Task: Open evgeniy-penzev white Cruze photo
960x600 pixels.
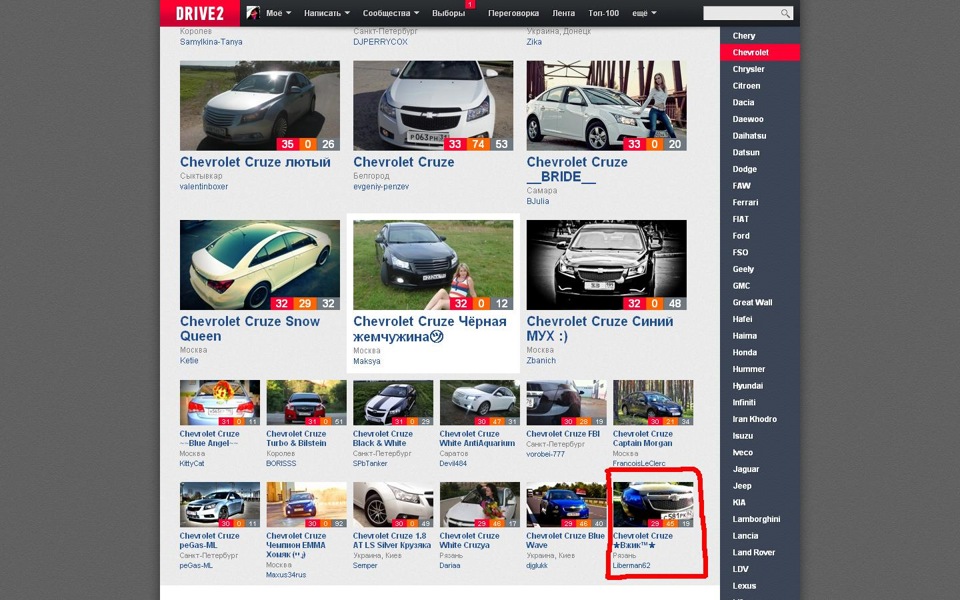Action: point(433,105)
